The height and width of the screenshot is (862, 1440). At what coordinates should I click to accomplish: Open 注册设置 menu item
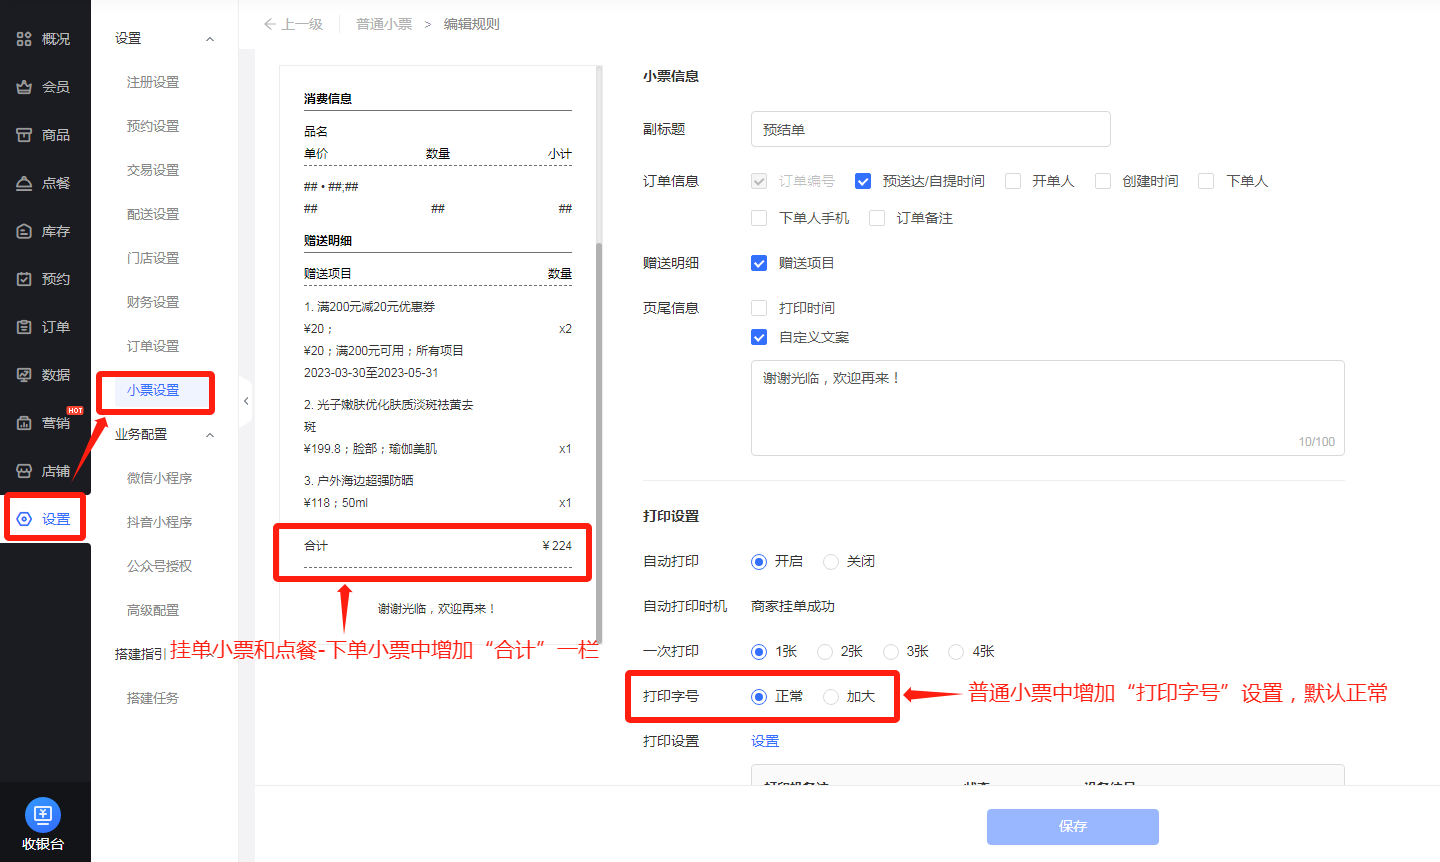[153, 82]
